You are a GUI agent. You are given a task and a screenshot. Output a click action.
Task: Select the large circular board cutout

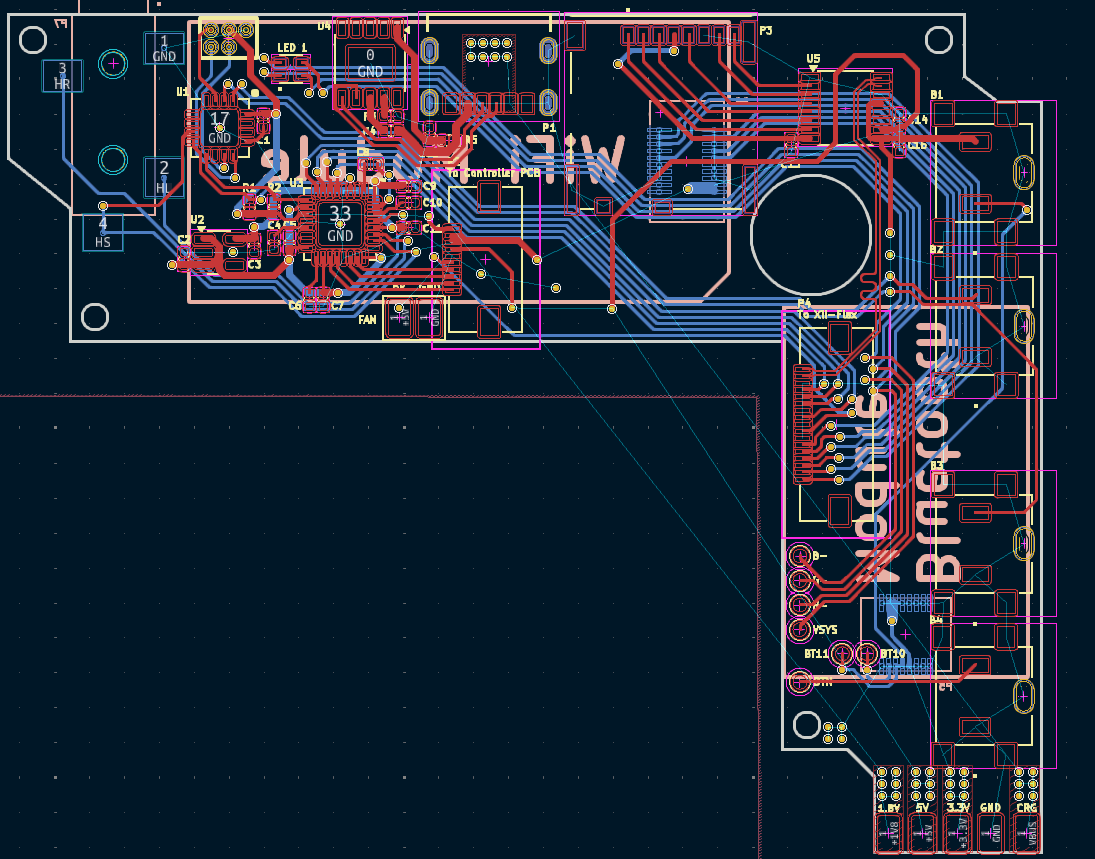tap(811, 234)
